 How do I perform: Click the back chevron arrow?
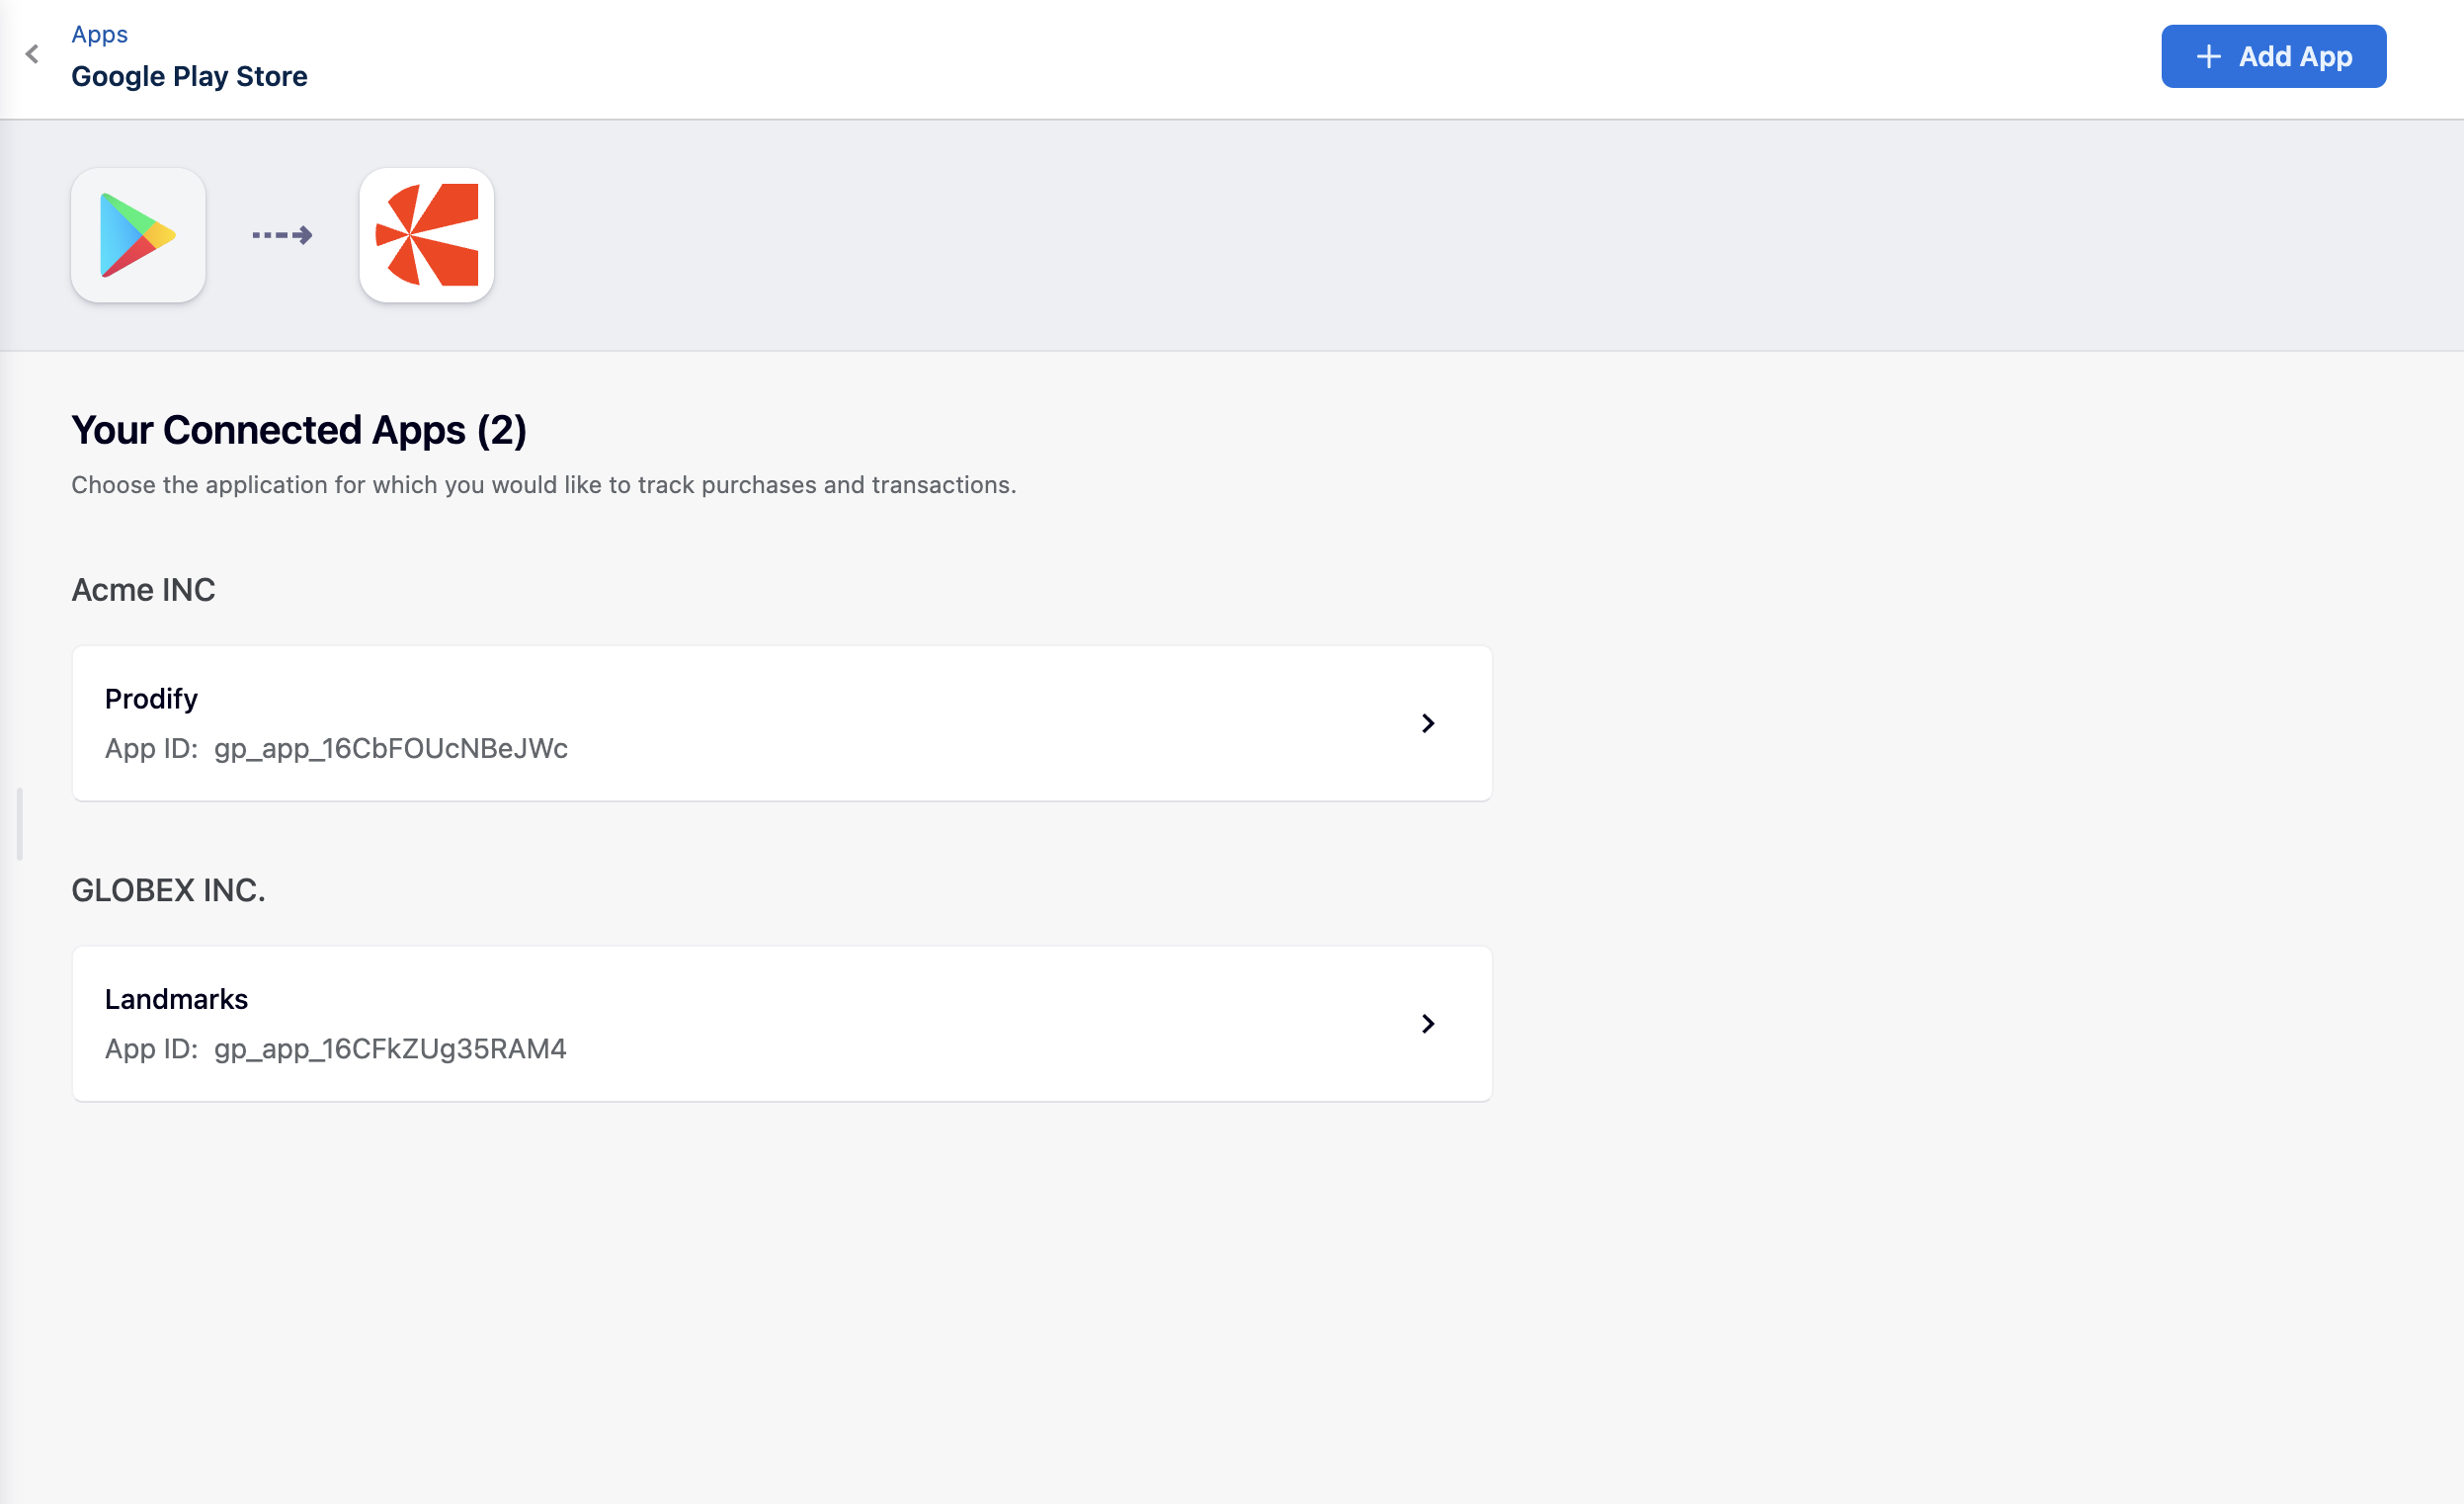[x=32, y=54]
